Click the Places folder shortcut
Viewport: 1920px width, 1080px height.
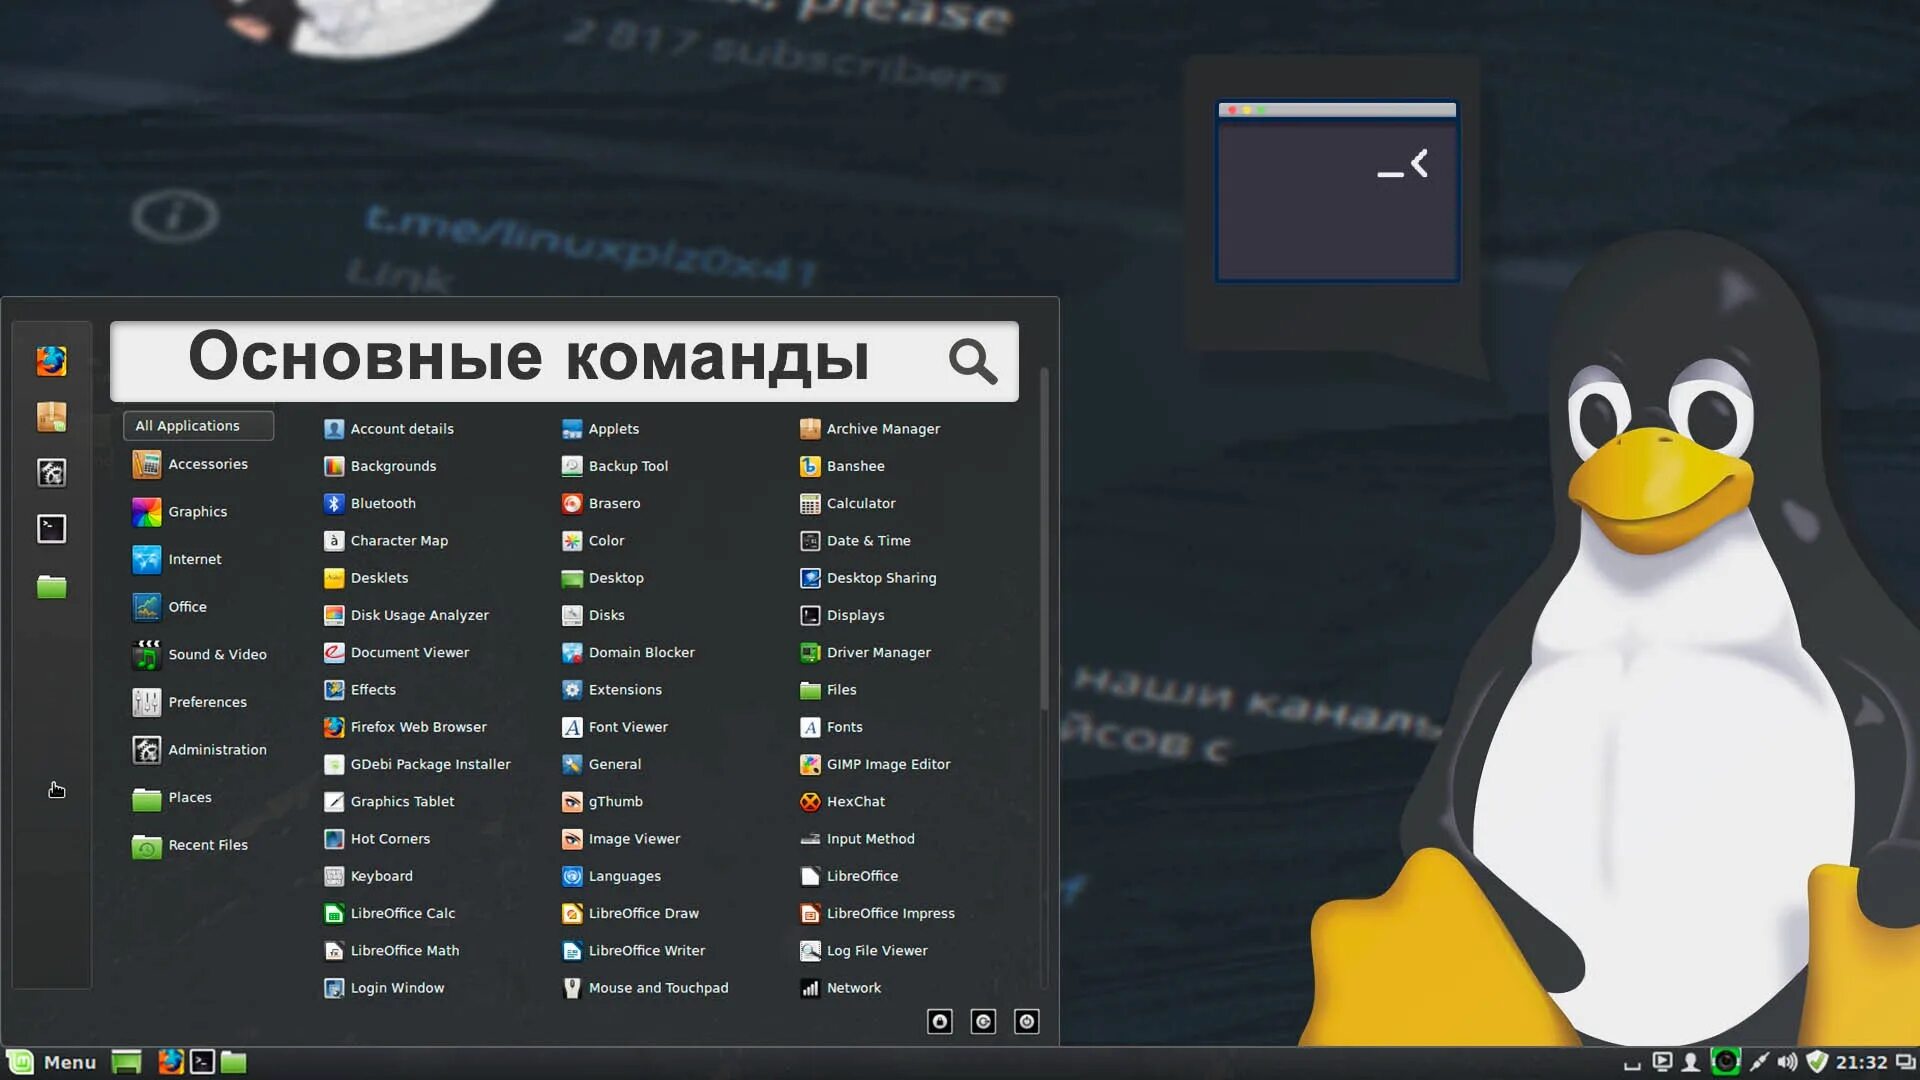(189, 795)
